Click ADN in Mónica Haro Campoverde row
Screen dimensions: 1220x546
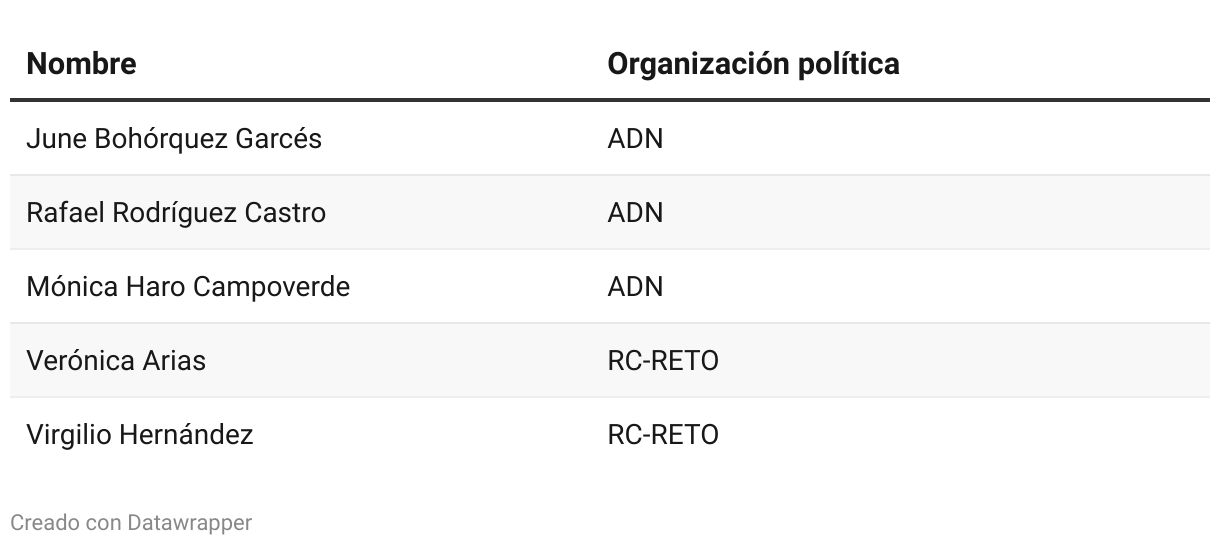tap(635, 287)
